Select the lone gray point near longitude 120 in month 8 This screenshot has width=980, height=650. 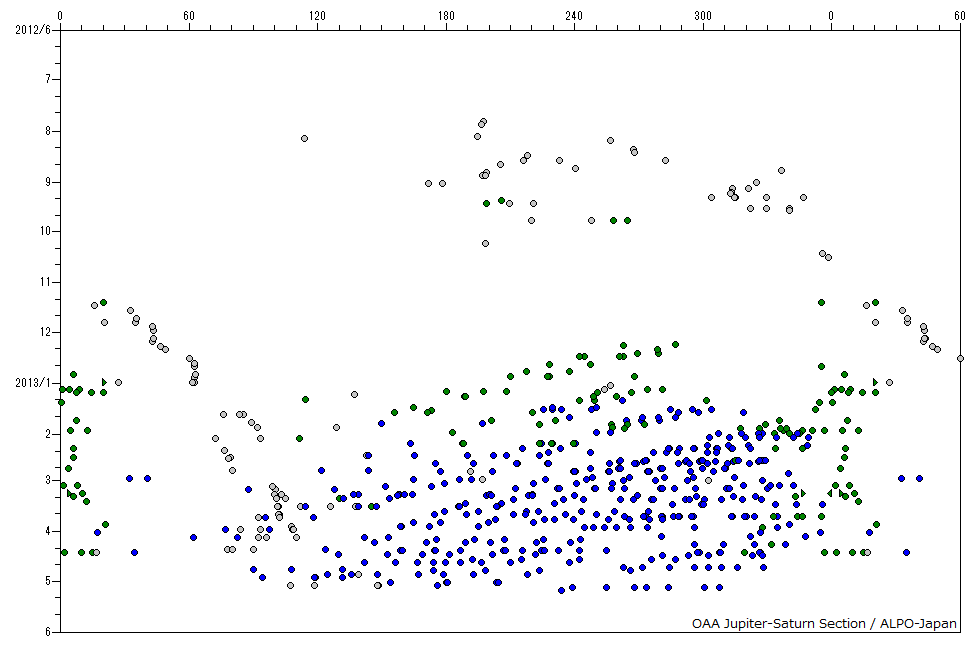[x=304, y=139]
